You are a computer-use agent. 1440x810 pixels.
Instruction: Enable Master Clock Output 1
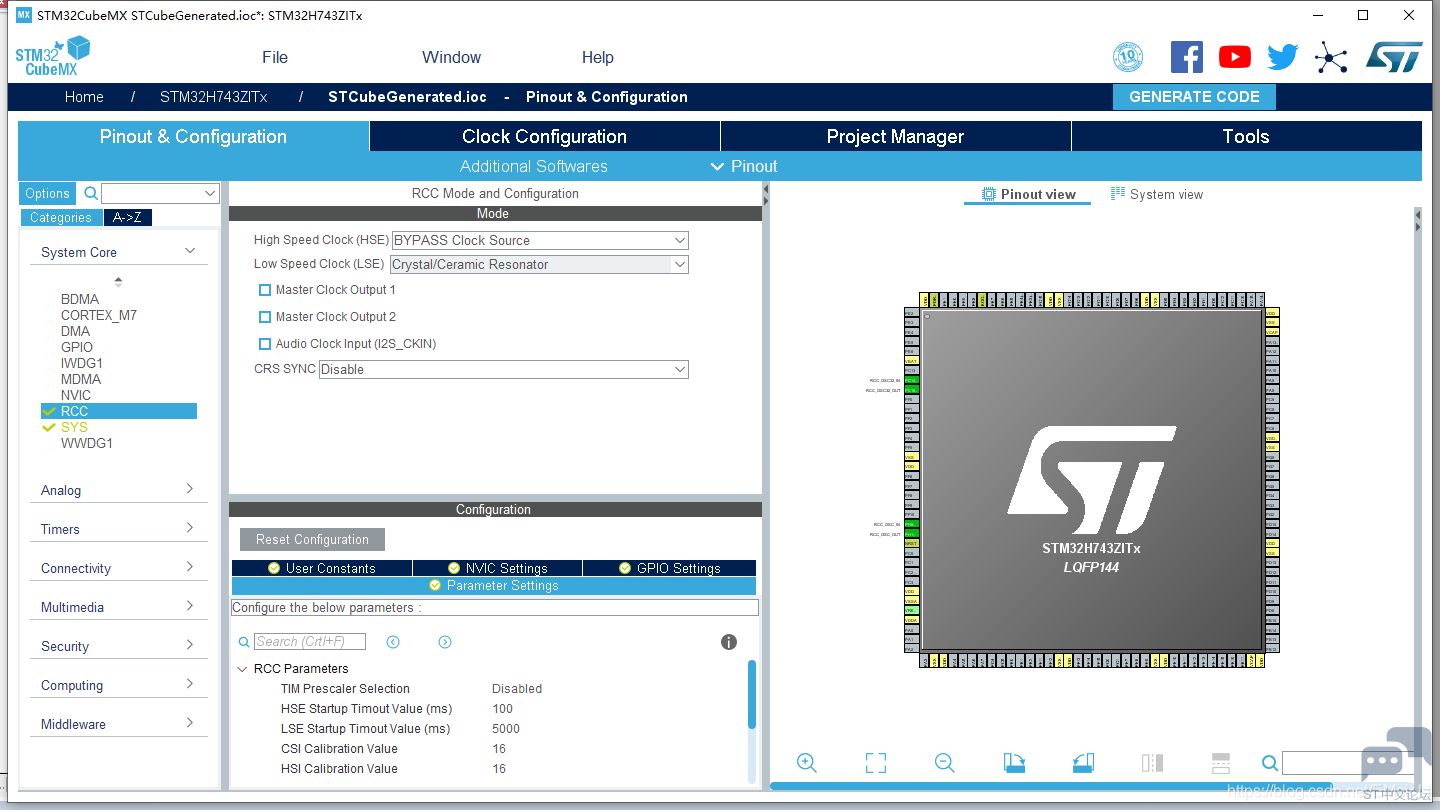(x=265, y=290)
